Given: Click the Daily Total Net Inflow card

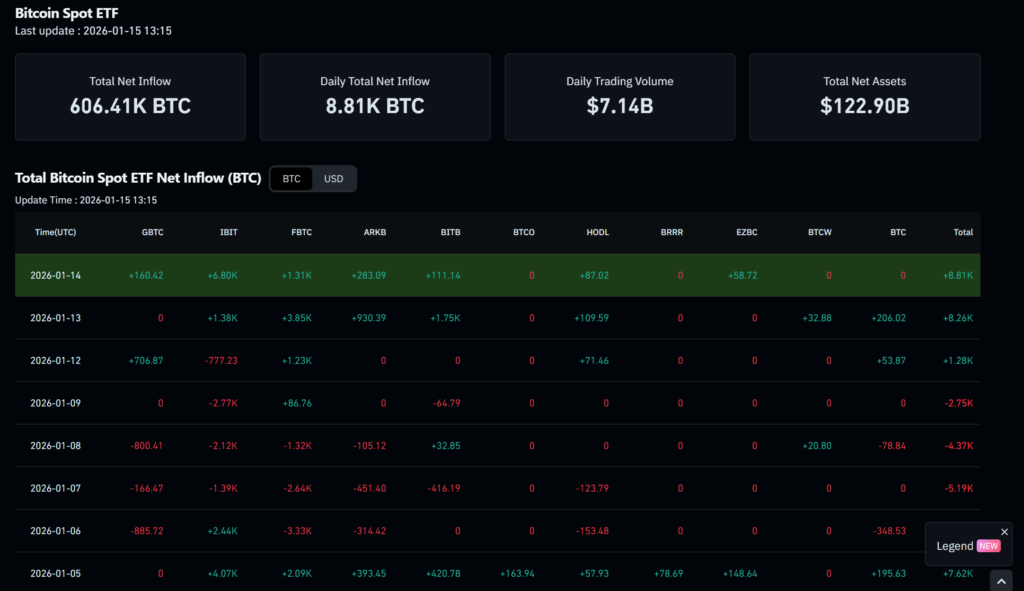Looking at the screenshot, I should (x=375, y=96).
